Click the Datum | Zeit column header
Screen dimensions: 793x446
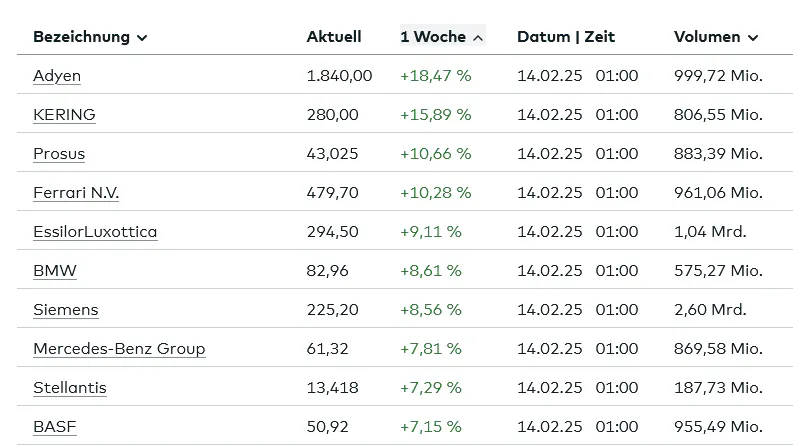[x=566, y=37]
